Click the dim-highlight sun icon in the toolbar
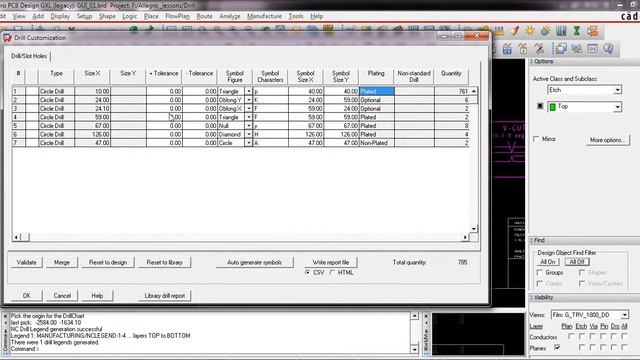 (x=546, y=31)
